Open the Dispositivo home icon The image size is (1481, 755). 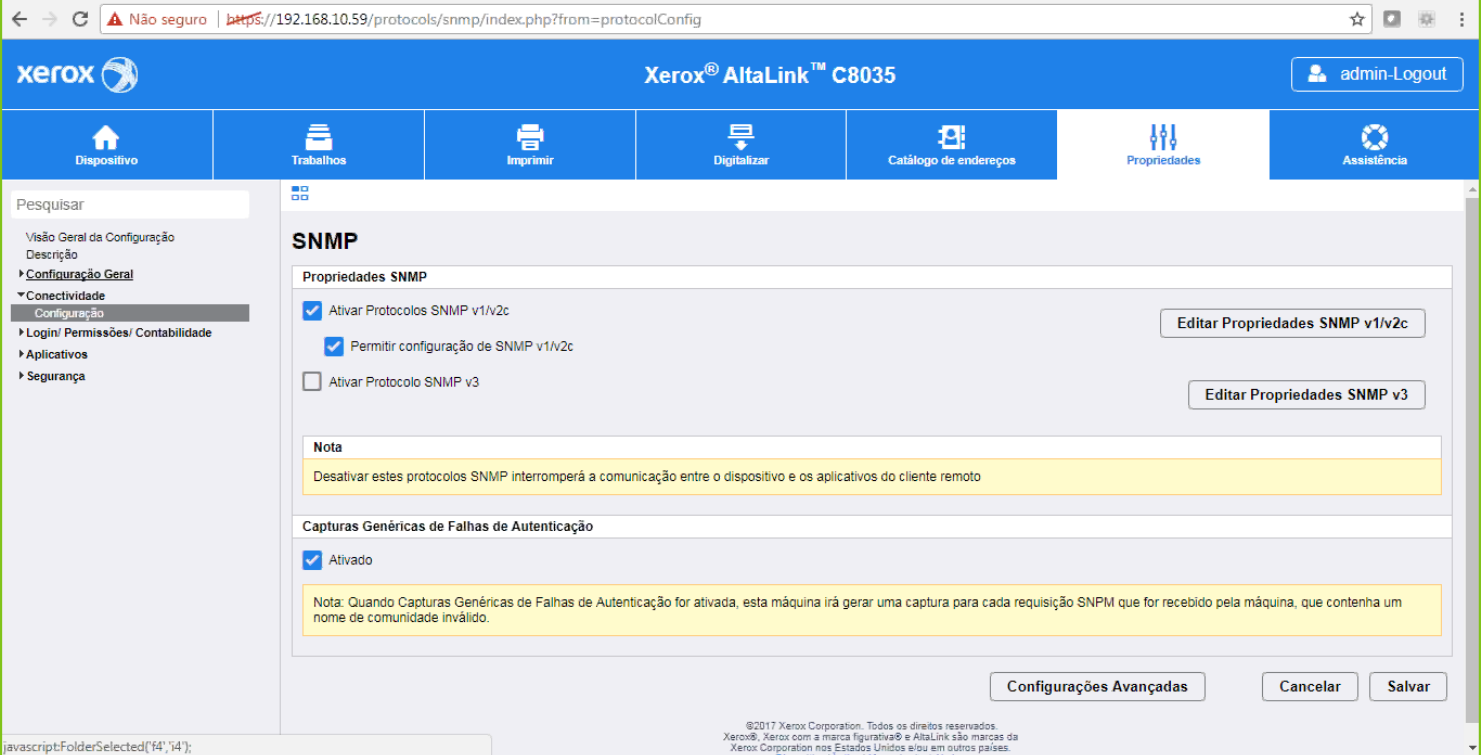click(x=106, y=137)
